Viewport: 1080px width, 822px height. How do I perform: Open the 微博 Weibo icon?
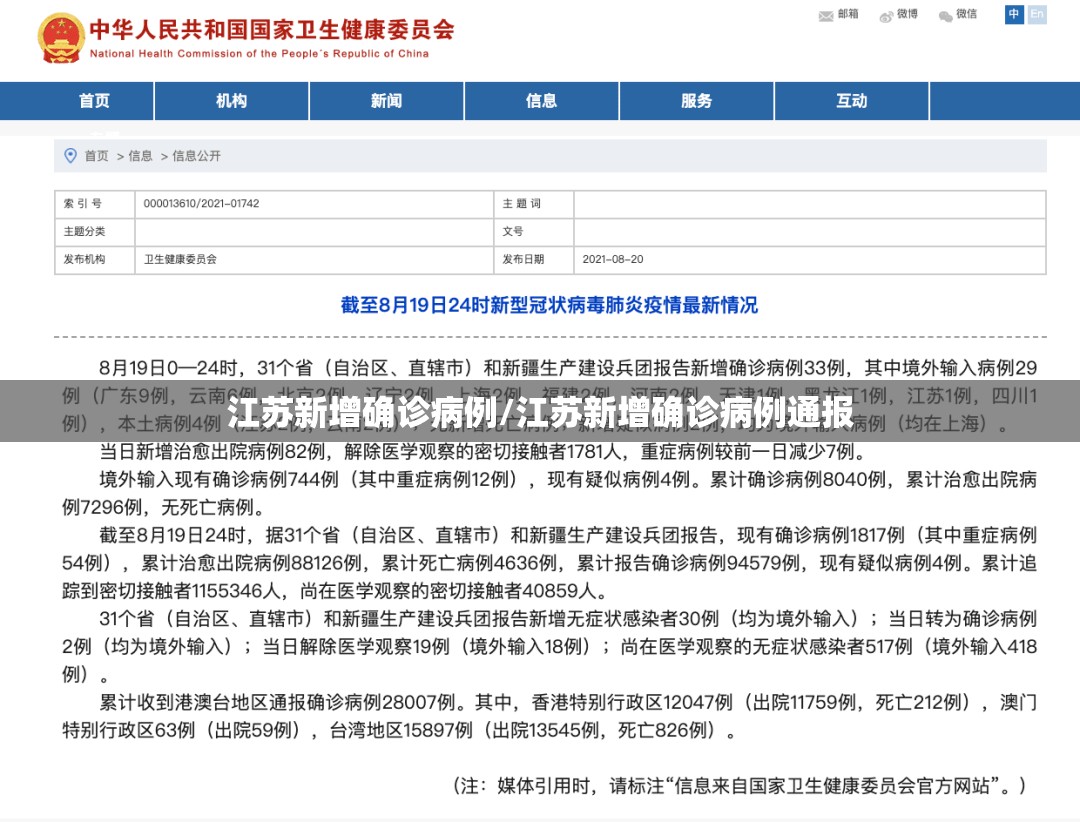click(x=886, y=16)
